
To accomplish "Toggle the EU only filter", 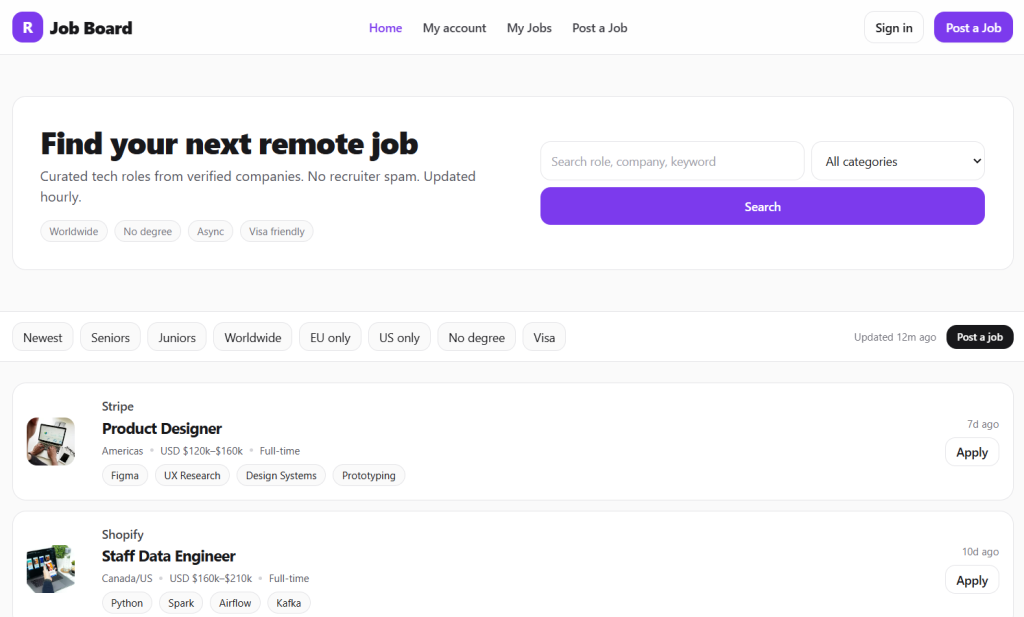I will tap(330, 337).
